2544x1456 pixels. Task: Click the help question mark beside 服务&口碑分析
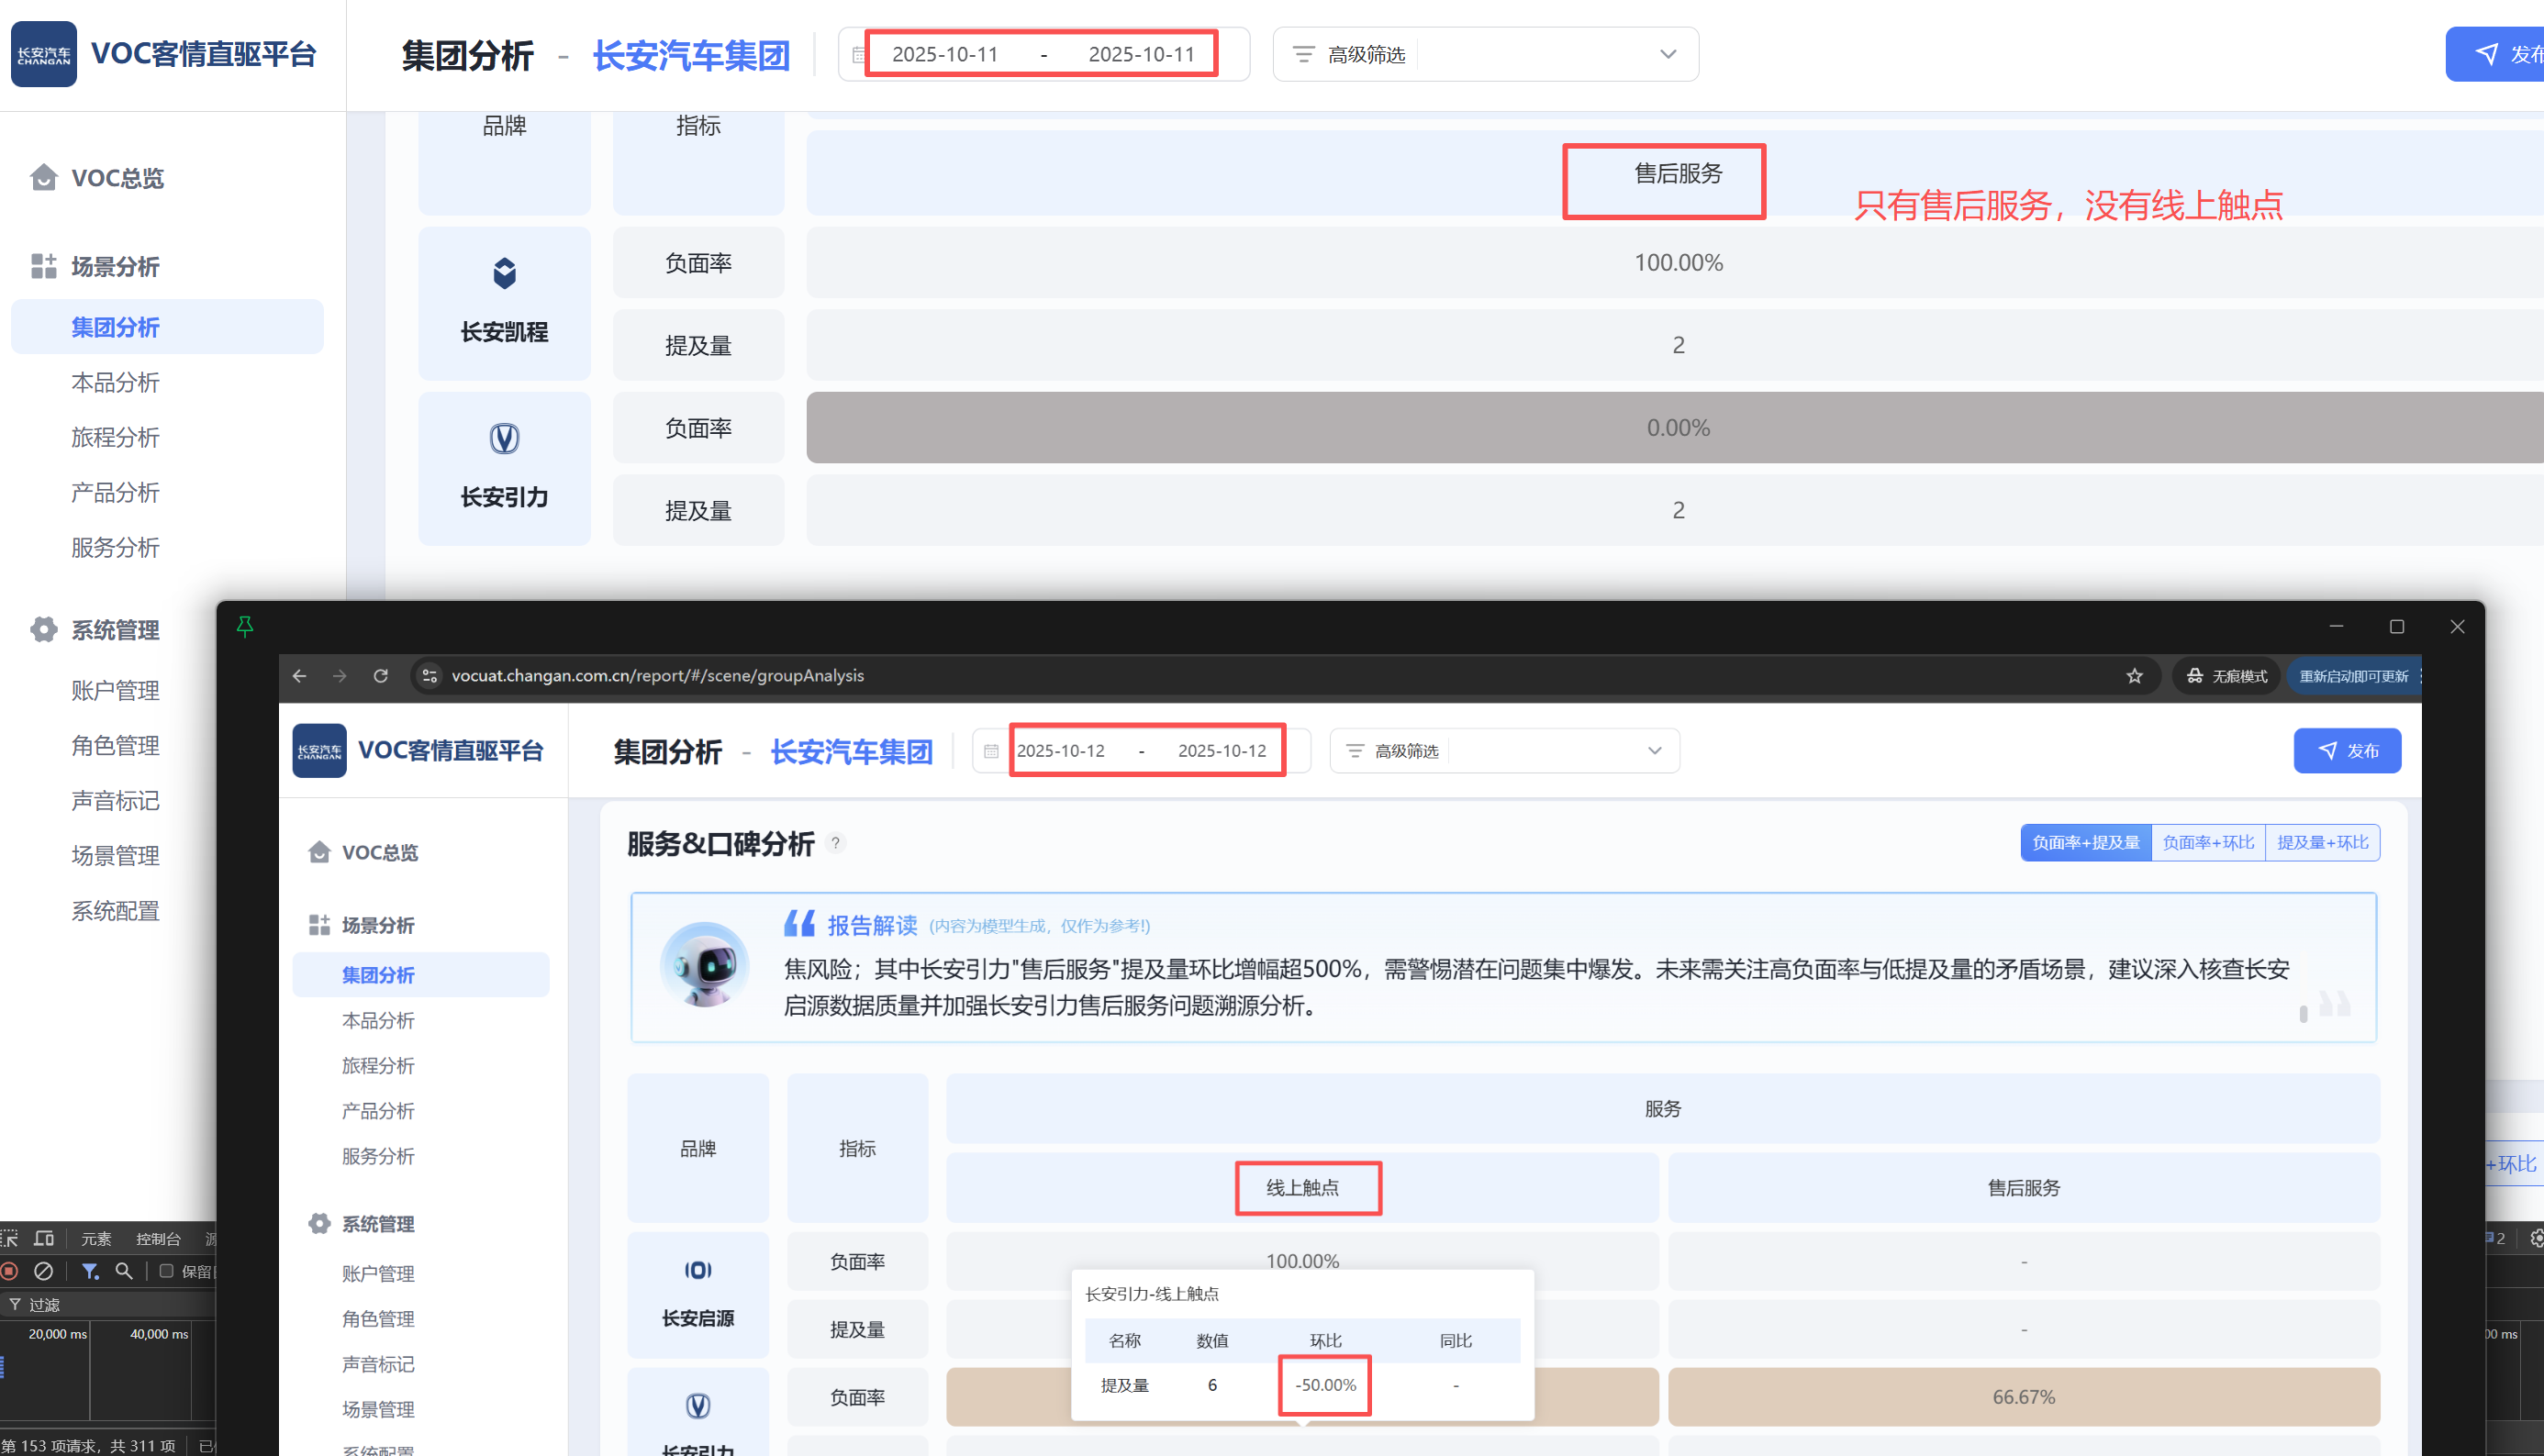coord(836,843)
